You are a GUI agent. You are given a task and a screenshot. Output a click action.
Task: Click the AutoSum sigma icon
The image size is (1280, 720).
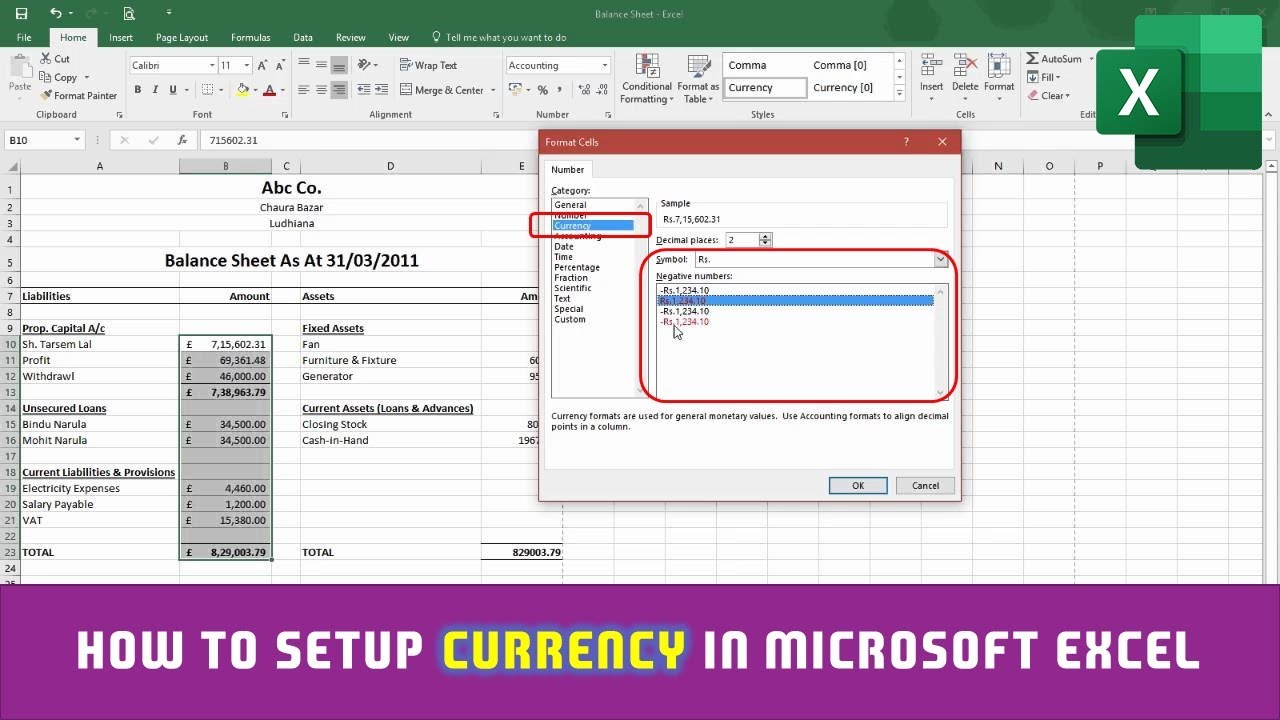(1033, 59)
